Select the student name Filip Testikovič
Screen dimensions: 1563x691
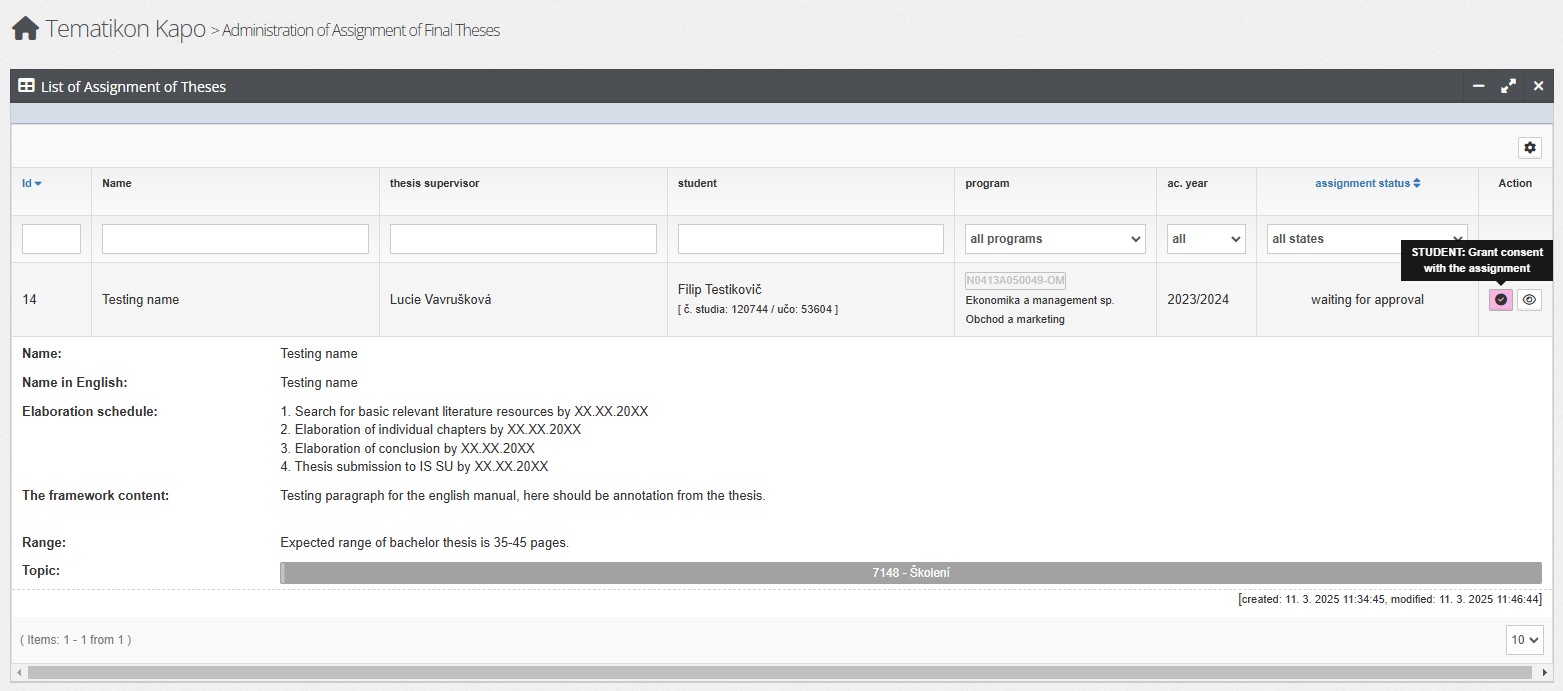720,289
